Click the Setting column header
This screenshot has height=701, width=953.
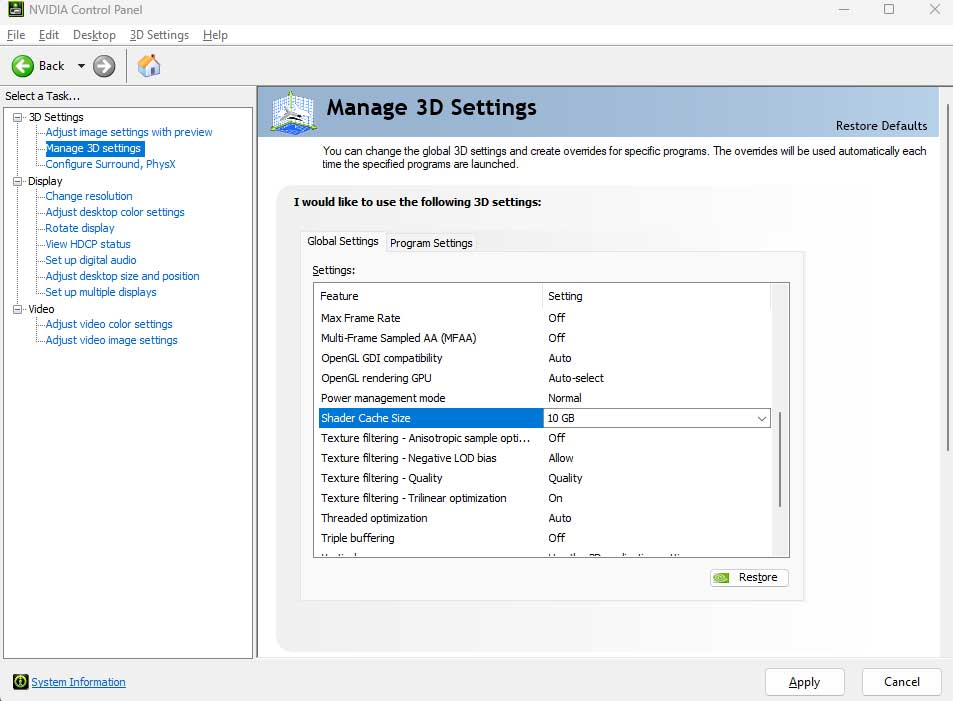pyautogui.click(x=656, y=296)
